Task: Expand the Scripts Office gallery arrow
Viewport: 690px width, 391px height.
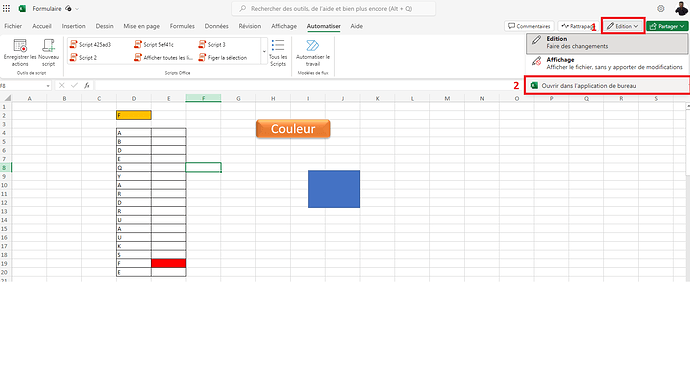Action: pyautogui.click(x=264, y=51)
